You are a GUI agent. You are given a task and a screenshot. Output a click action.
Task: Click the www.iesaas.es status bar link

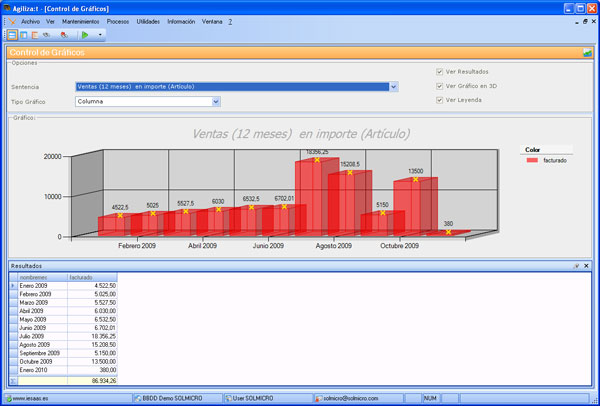(31, 398)
